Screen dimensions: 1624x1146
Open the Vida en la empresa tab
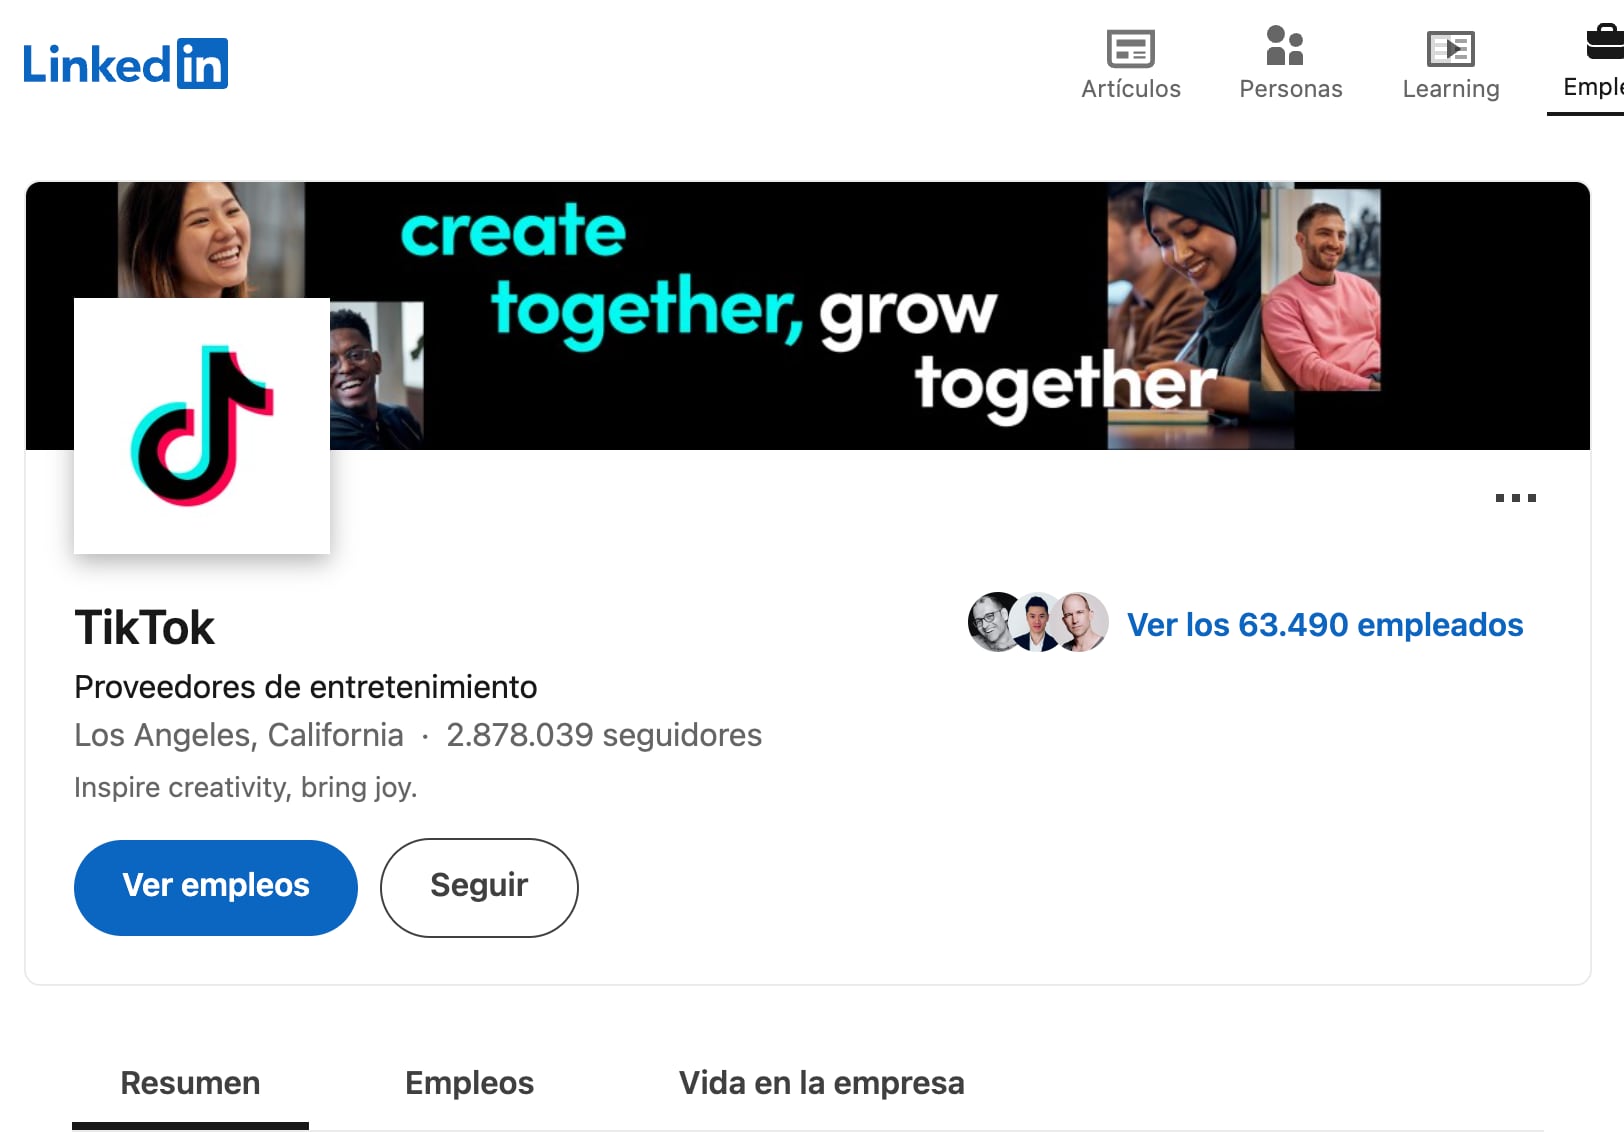(821, 1084)
